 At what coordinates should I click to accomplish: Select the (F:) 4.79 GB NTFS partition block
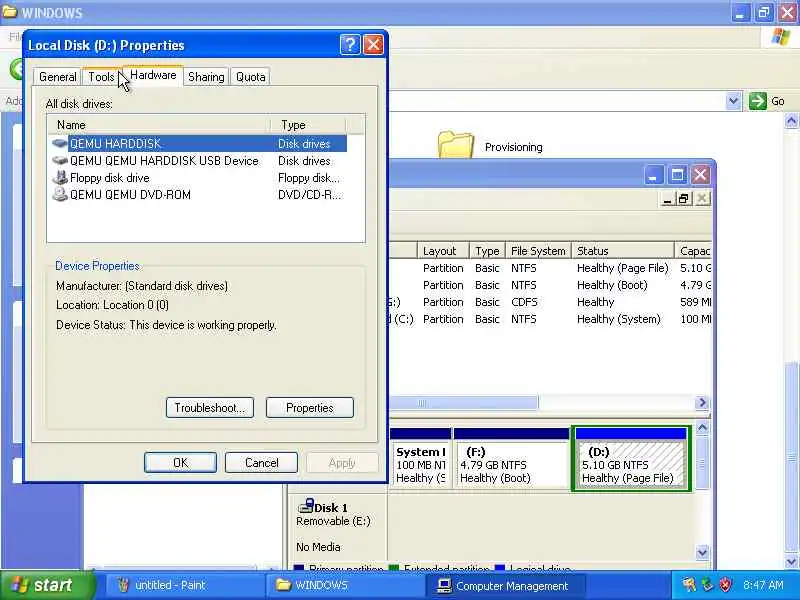click(511, 459)
